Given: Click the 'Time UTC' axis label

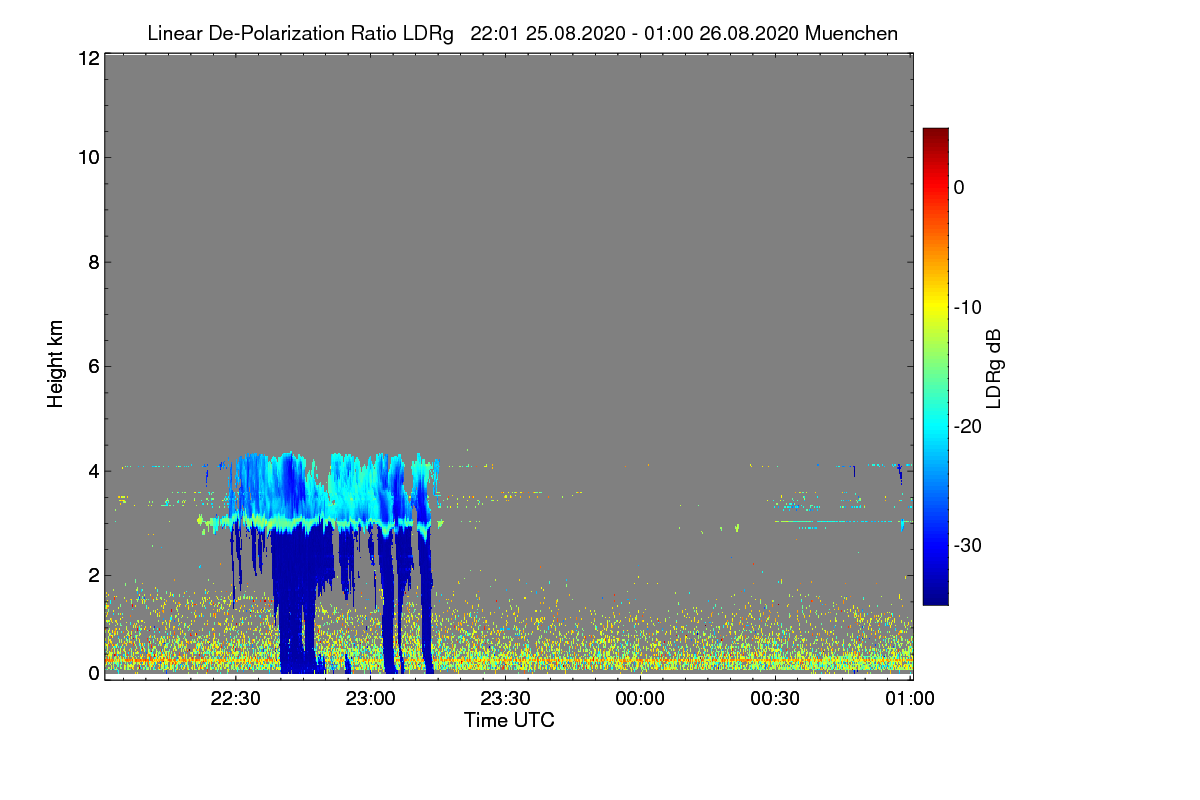Looking at the screenshot, I should (x=509, y=720).
